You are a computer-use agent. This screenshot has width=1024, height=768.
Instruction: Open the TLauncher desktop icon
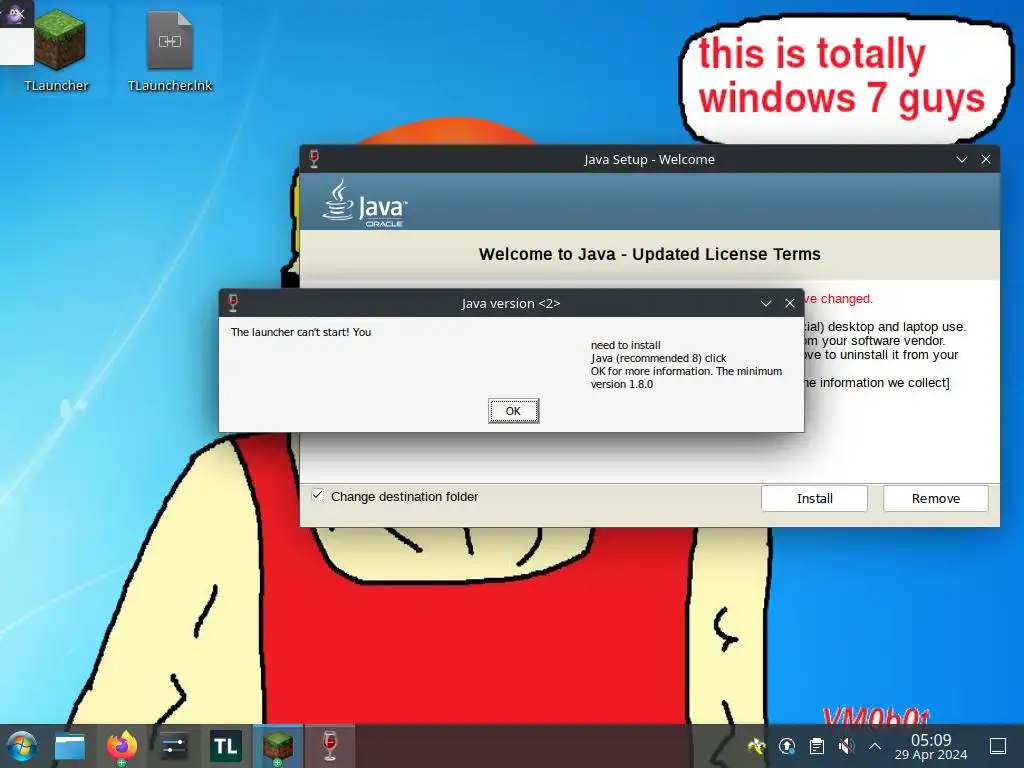(57, 49)
